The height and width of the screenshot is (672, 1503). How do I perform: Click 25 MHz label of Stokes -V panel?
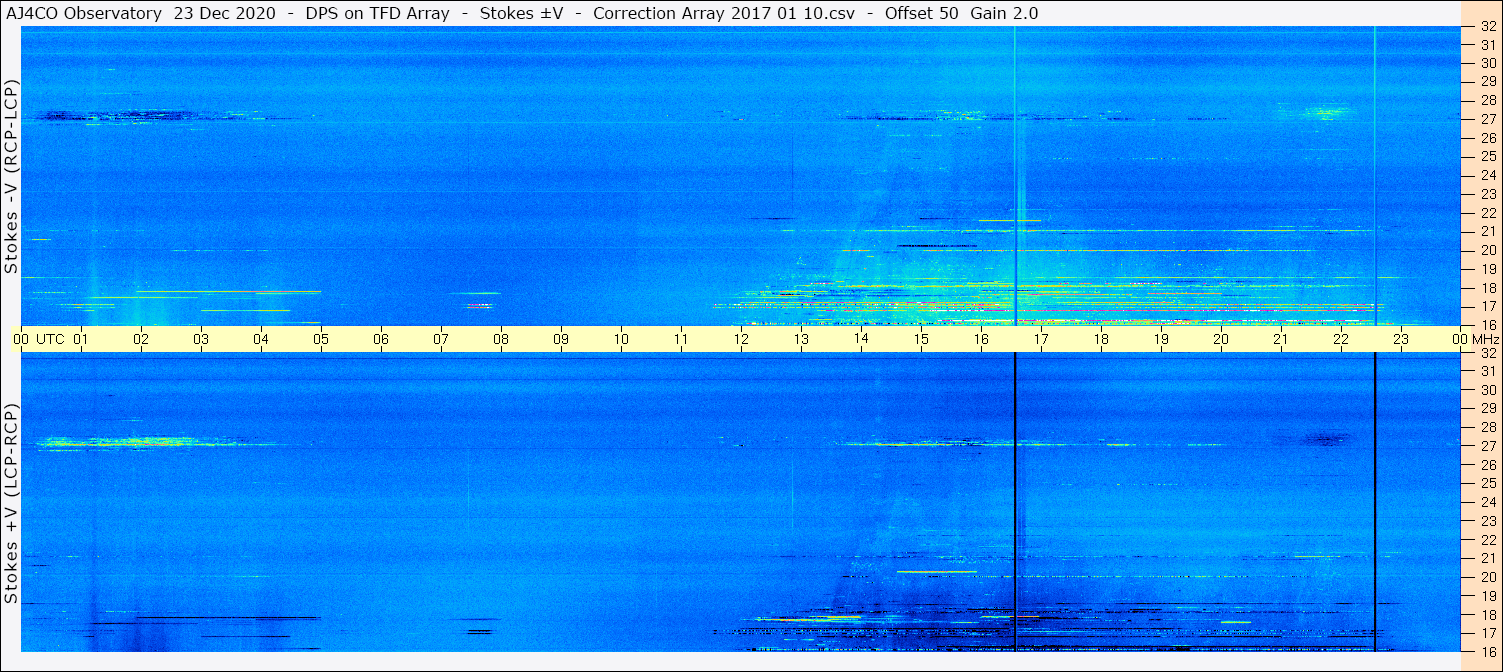(x=1488, y=156)
